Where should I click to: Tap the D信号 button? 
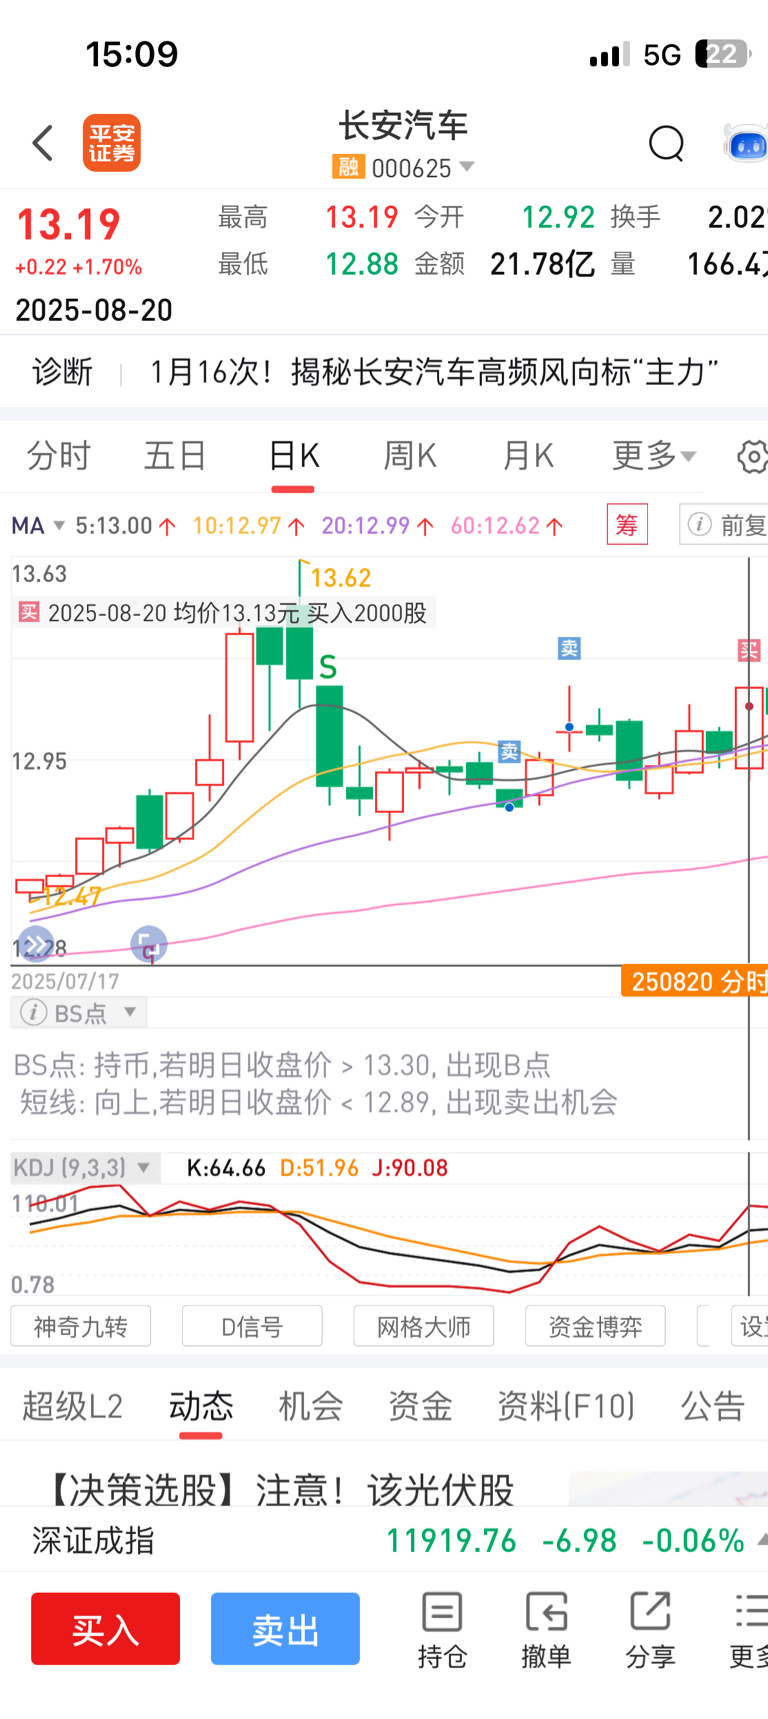tap(252, 1326)
